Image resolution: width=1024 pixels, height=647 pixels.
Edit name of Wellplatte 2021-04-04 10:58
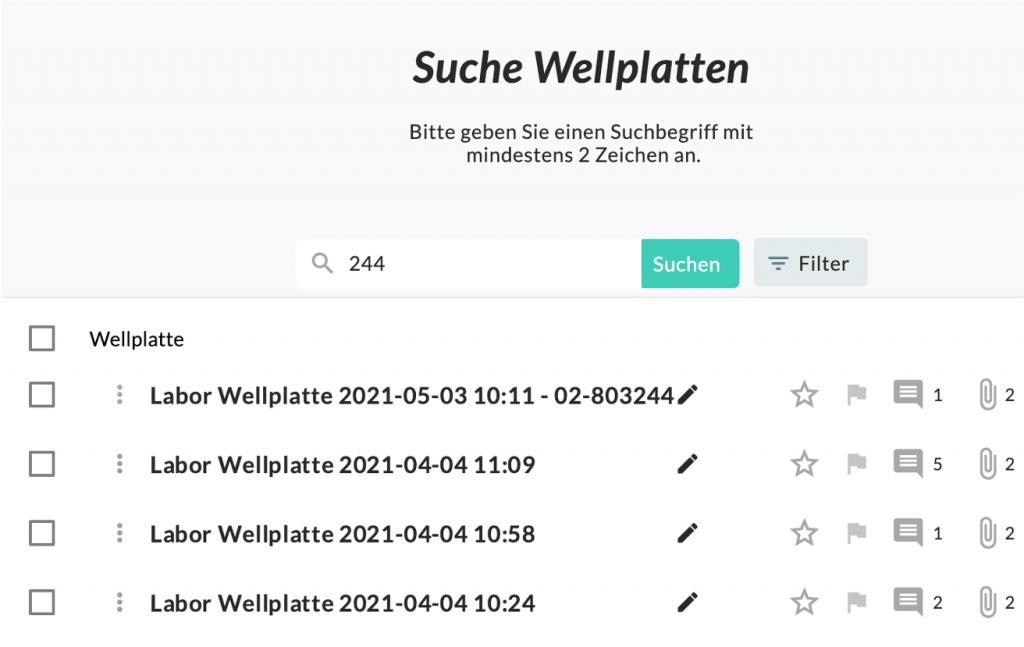687,534
